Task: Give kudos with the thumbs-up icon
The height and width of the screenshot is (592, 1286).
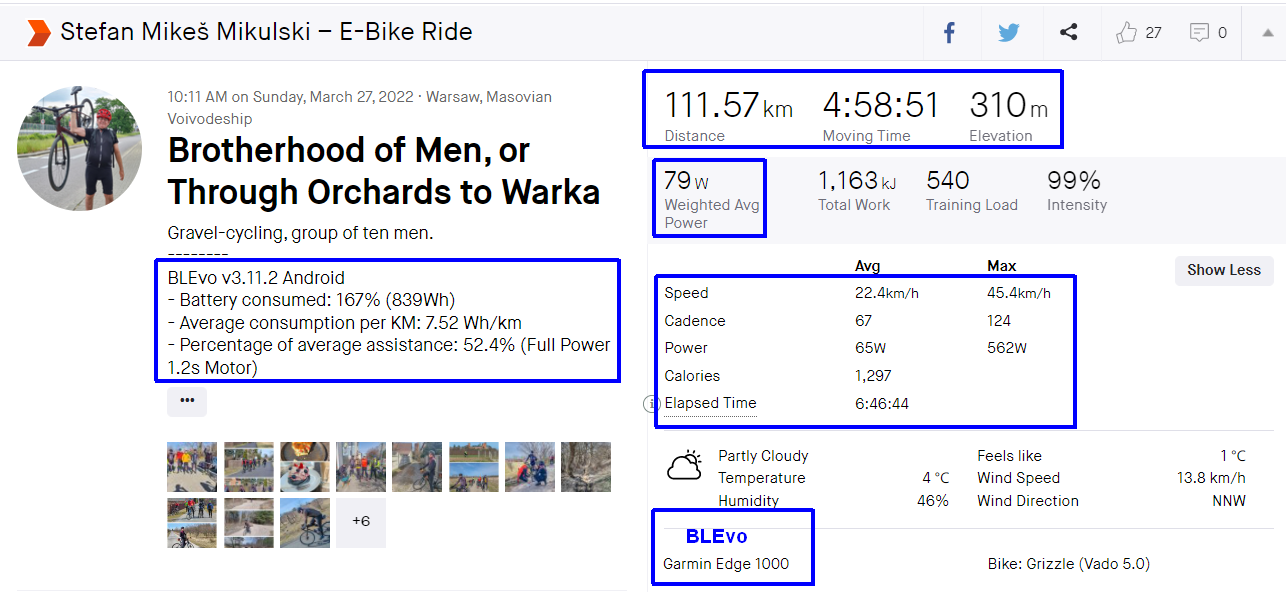Action: (x=1127, y=33)
